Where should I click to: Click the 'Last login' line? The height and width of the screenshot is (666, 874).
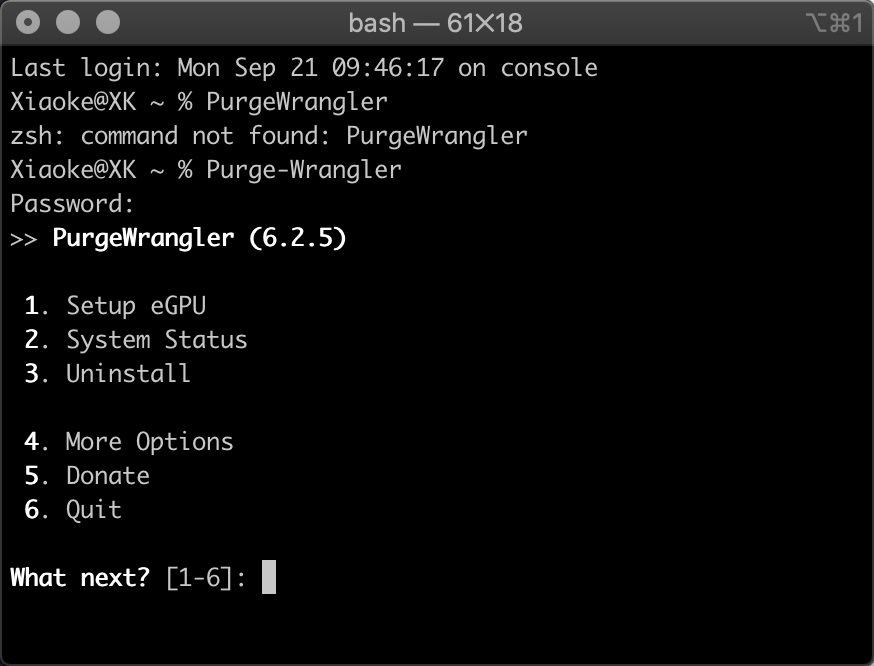(304, 68)
